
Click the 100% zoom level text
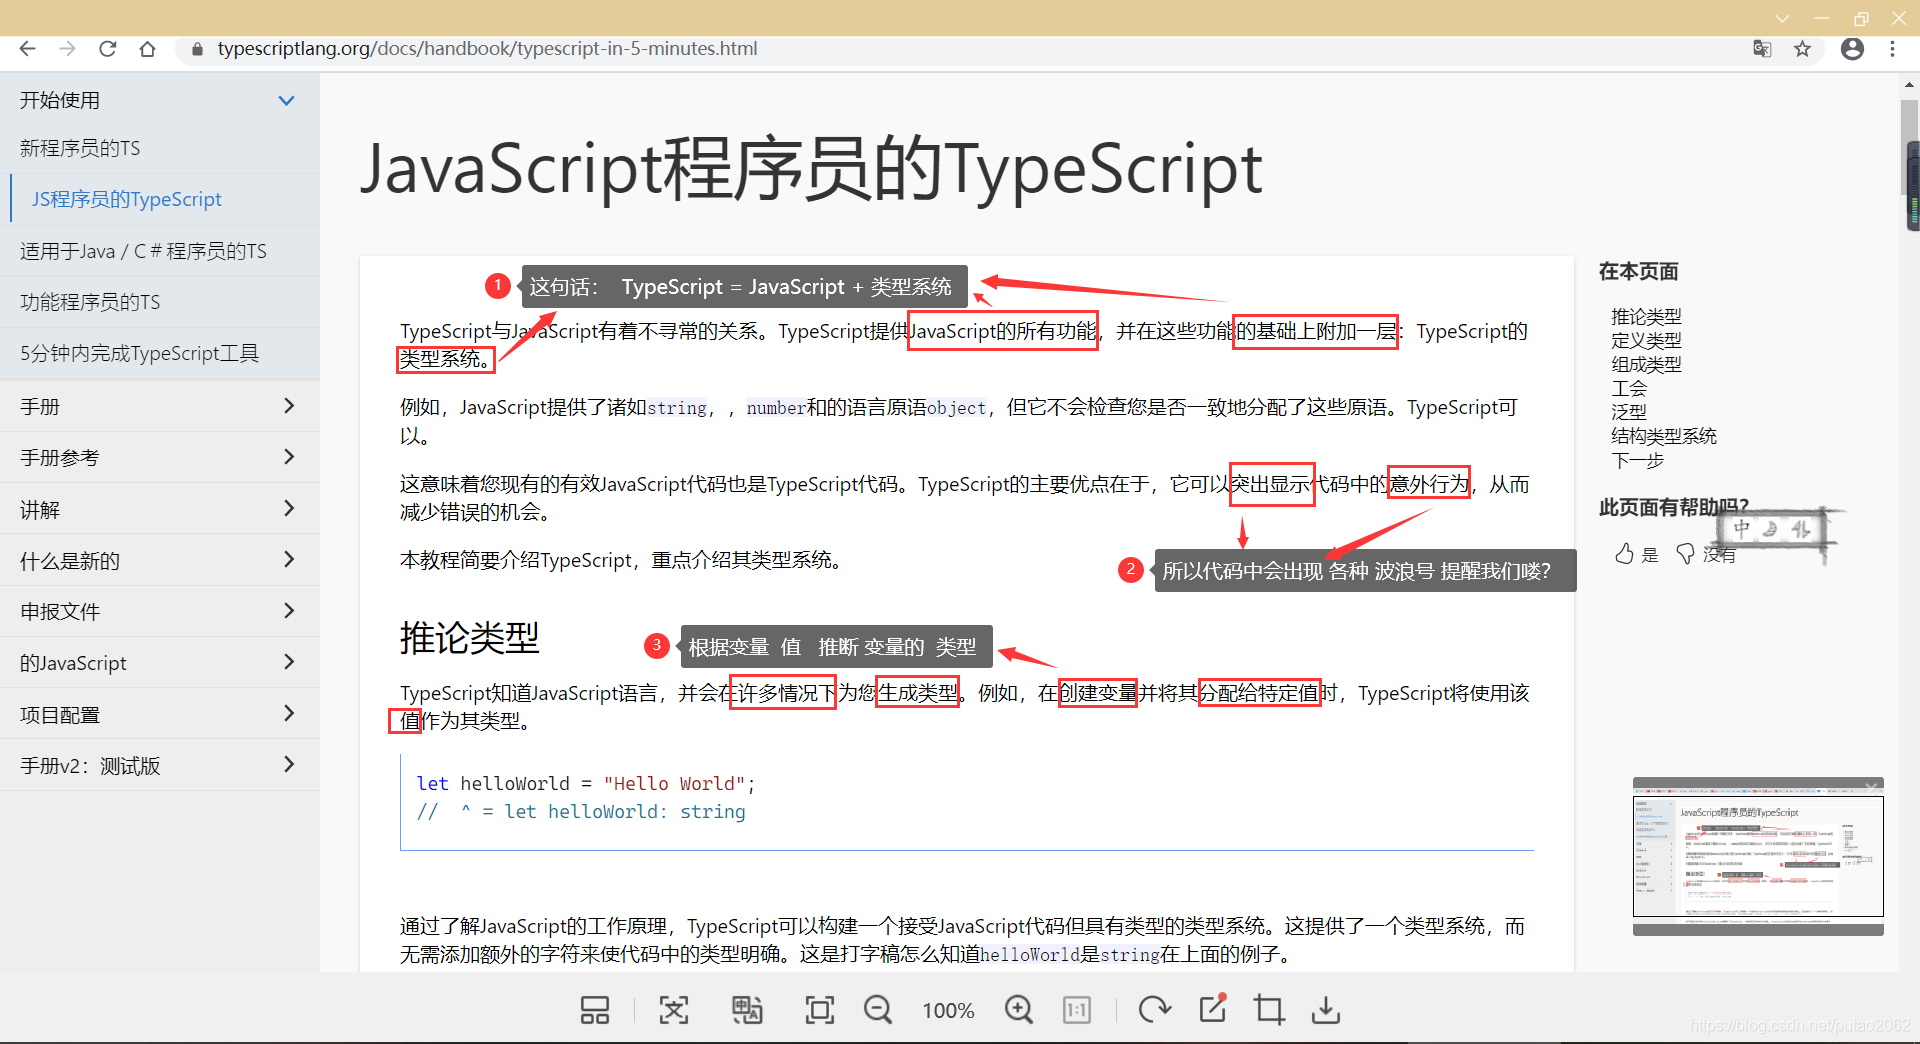tap(948, 1011)
